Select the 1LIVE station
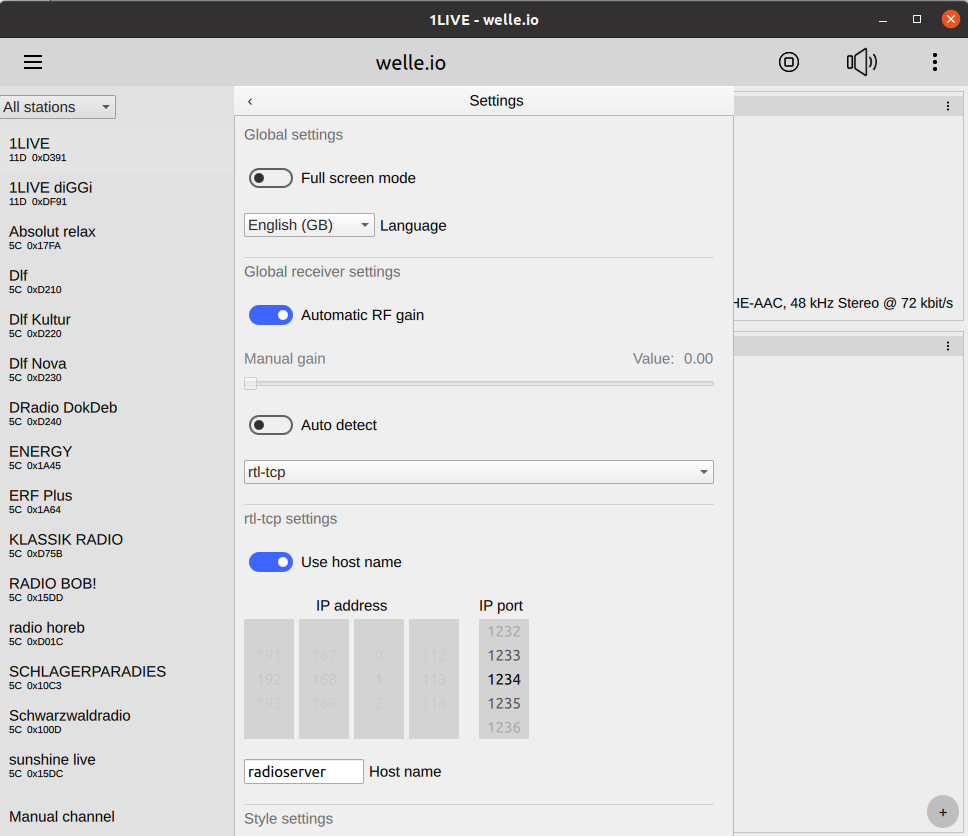 pos(117,150)
